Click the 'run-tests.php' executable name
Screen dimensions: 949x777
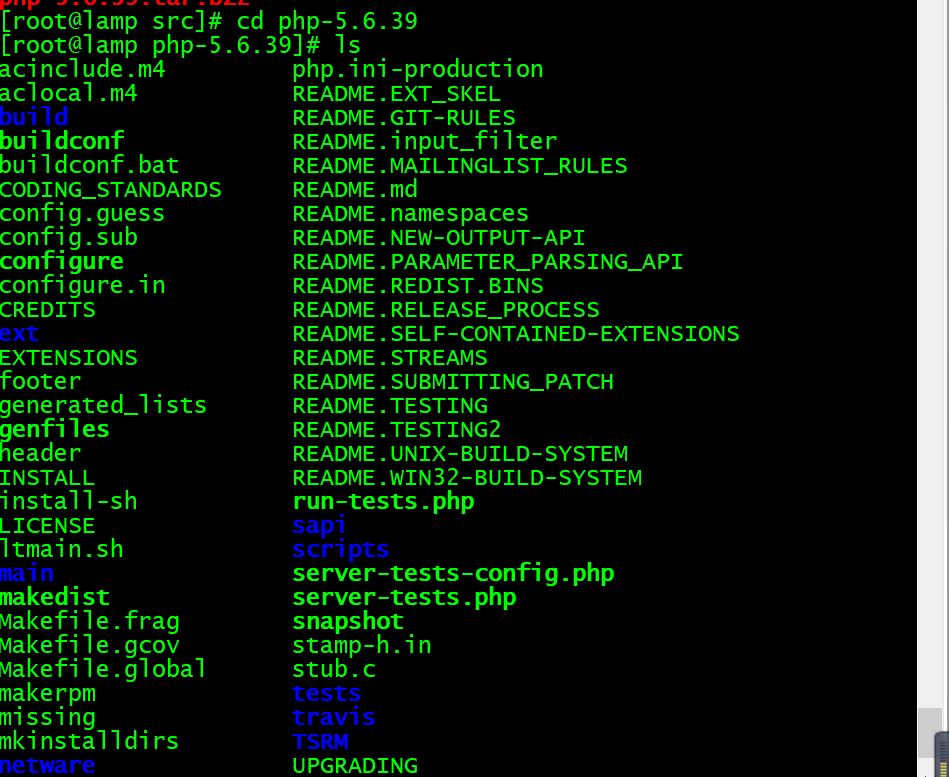(383, 502)
